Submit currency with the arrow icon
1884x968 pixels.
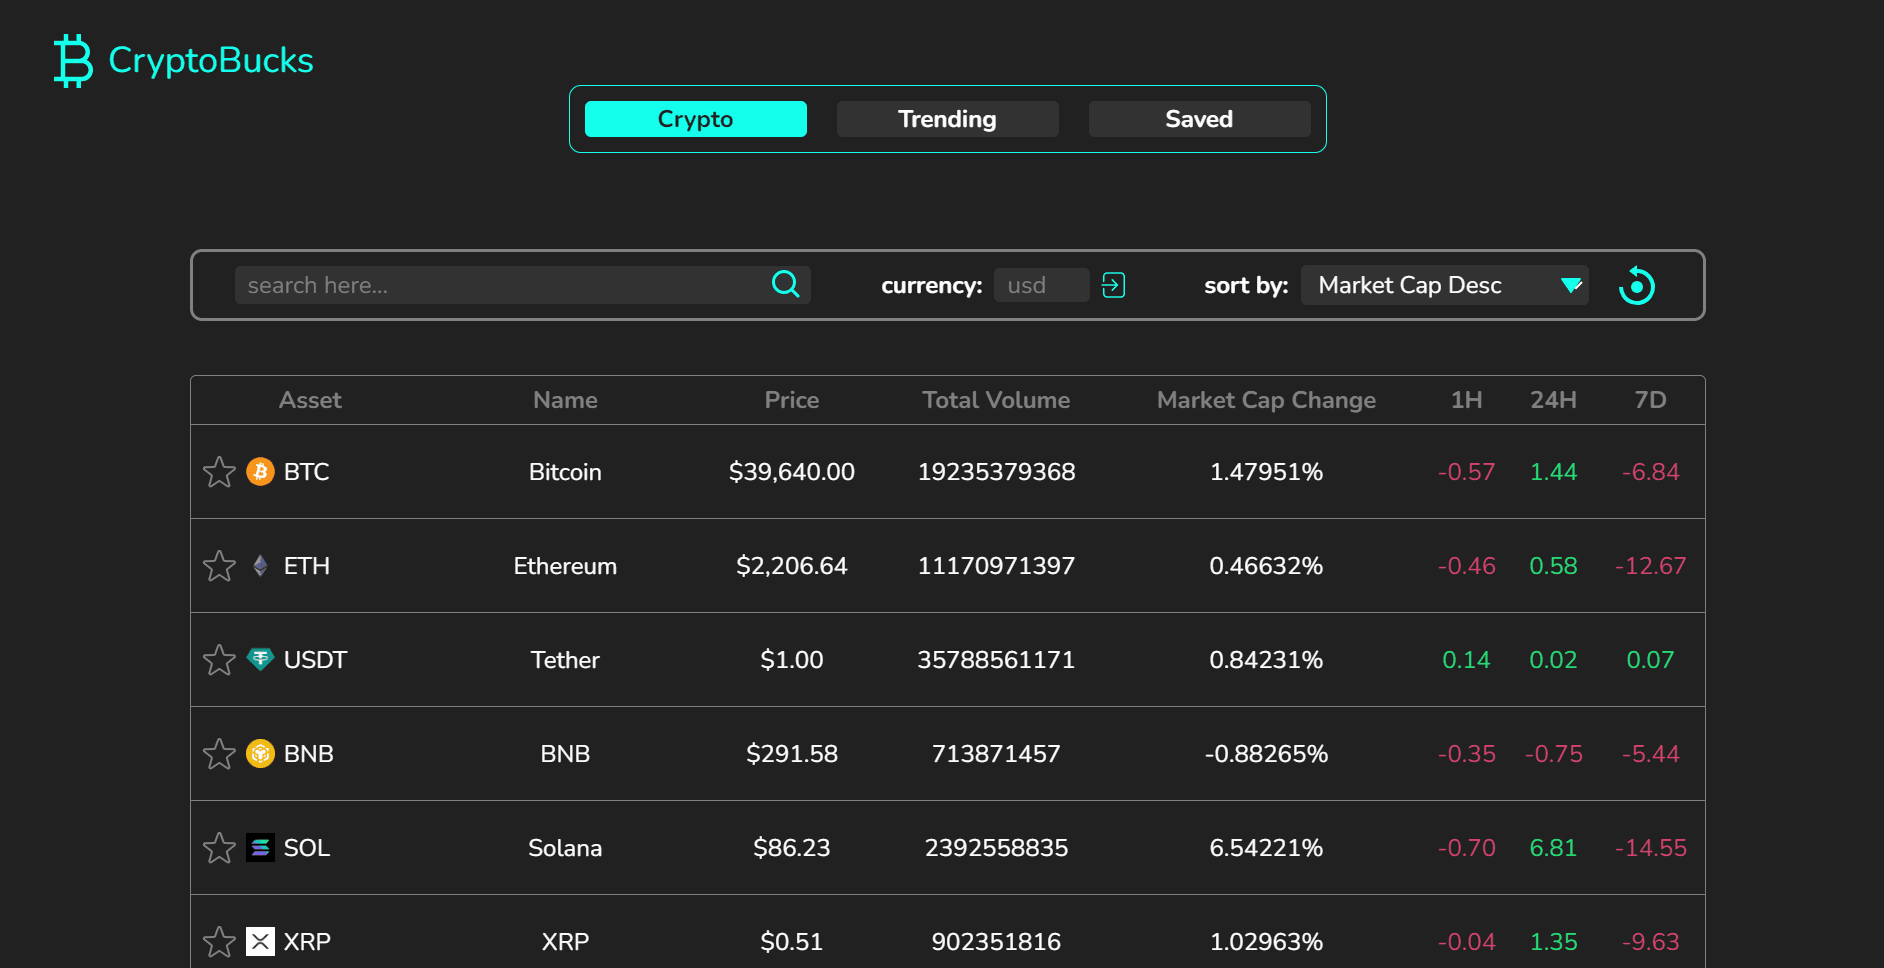[1113, 285]
